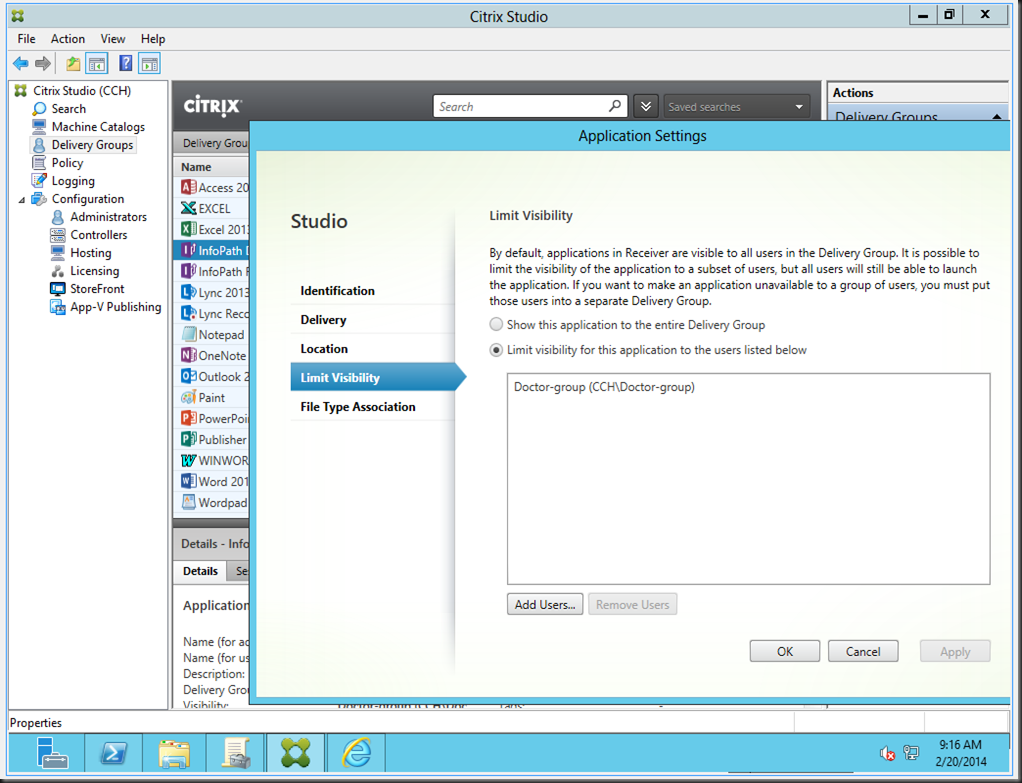Select the Lync 2013 application row
Screen dimensions: 1022x783
coord(211,293)
